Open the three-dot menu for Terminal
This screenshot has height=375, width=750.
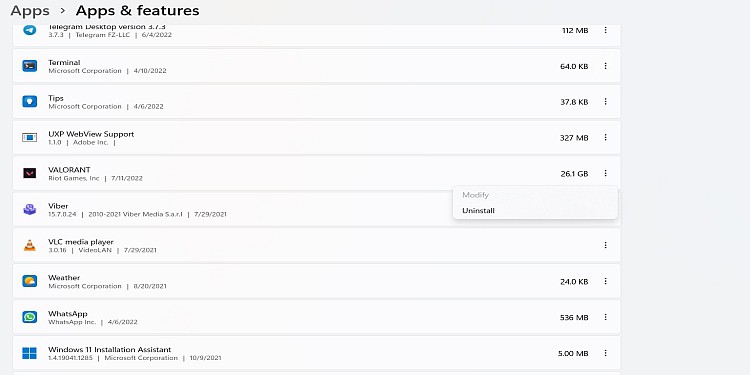[606, 66]
